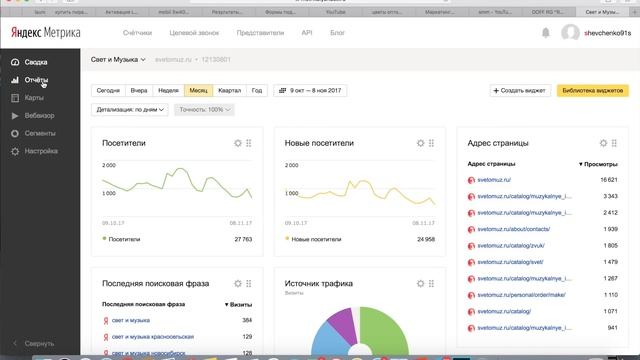Image resolution: width=640 pixels, height=360 pixels.
Task: Toggle Новые посетители legend series
Action: (x=313, y=239)
